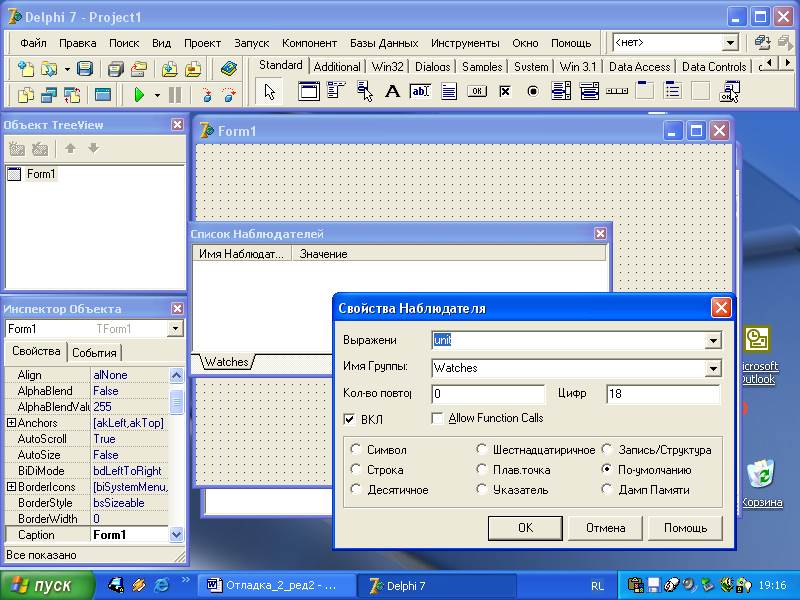Click the Toggle Form/Unit icon
Image resolution: width=800 pixels, height=600 pixels.
point(72,95)
